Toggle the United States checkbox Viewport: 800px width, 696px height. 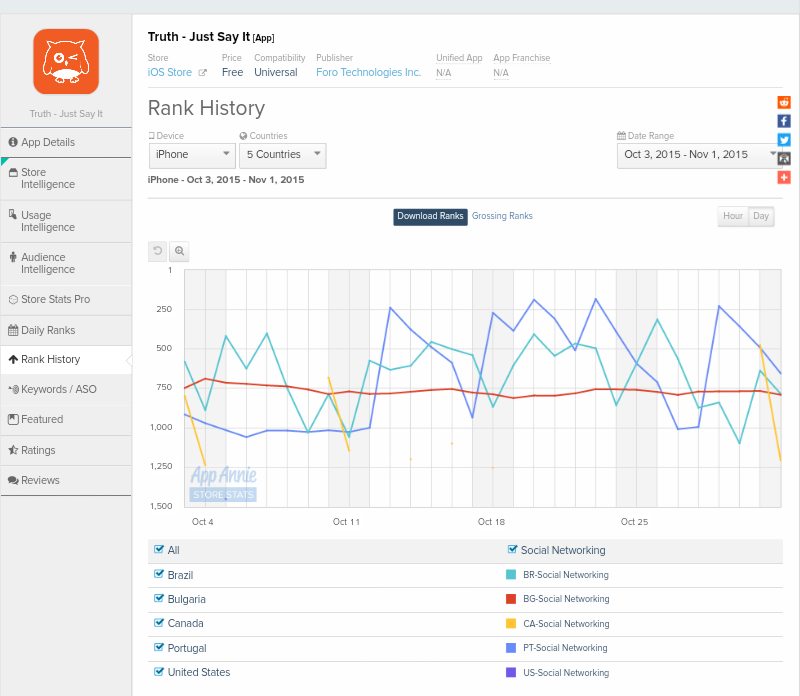coord(159,672)
